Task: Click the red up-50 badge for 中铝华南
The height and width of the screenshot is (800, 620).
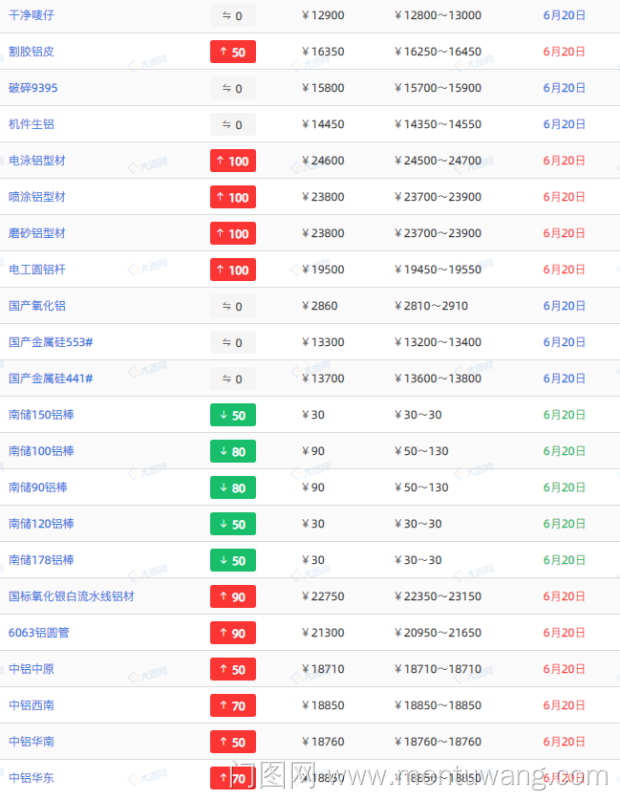Action: pos(233,741)
